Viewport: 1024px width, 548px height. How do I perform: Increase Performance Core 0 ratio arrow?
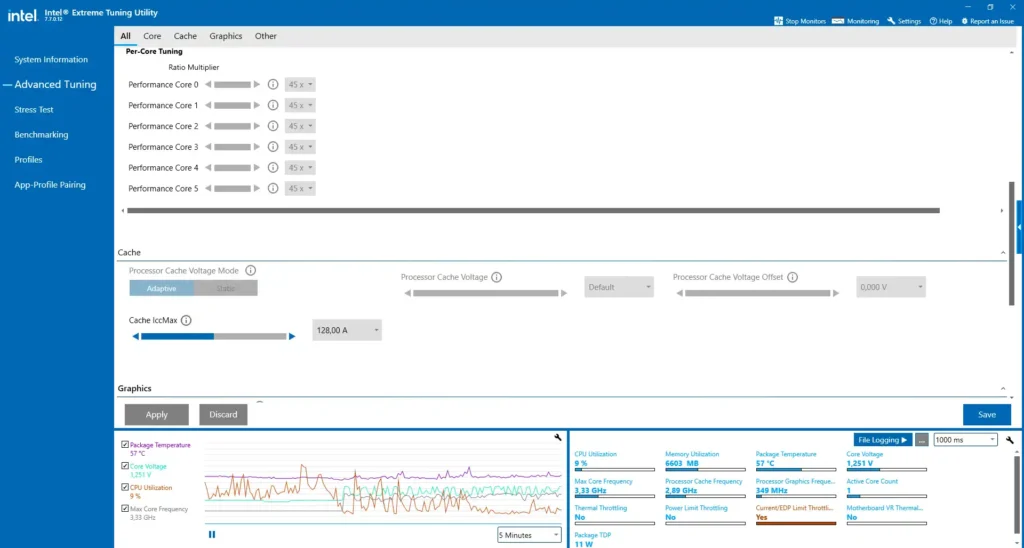[257, 84]
